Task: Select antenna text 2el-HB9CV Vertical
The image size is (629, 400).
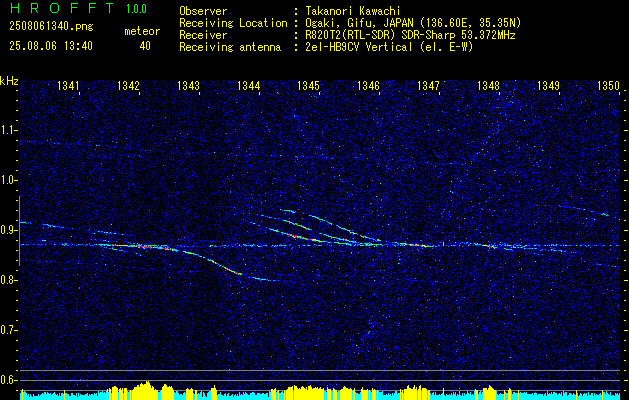Action: (x=358, y=47)
